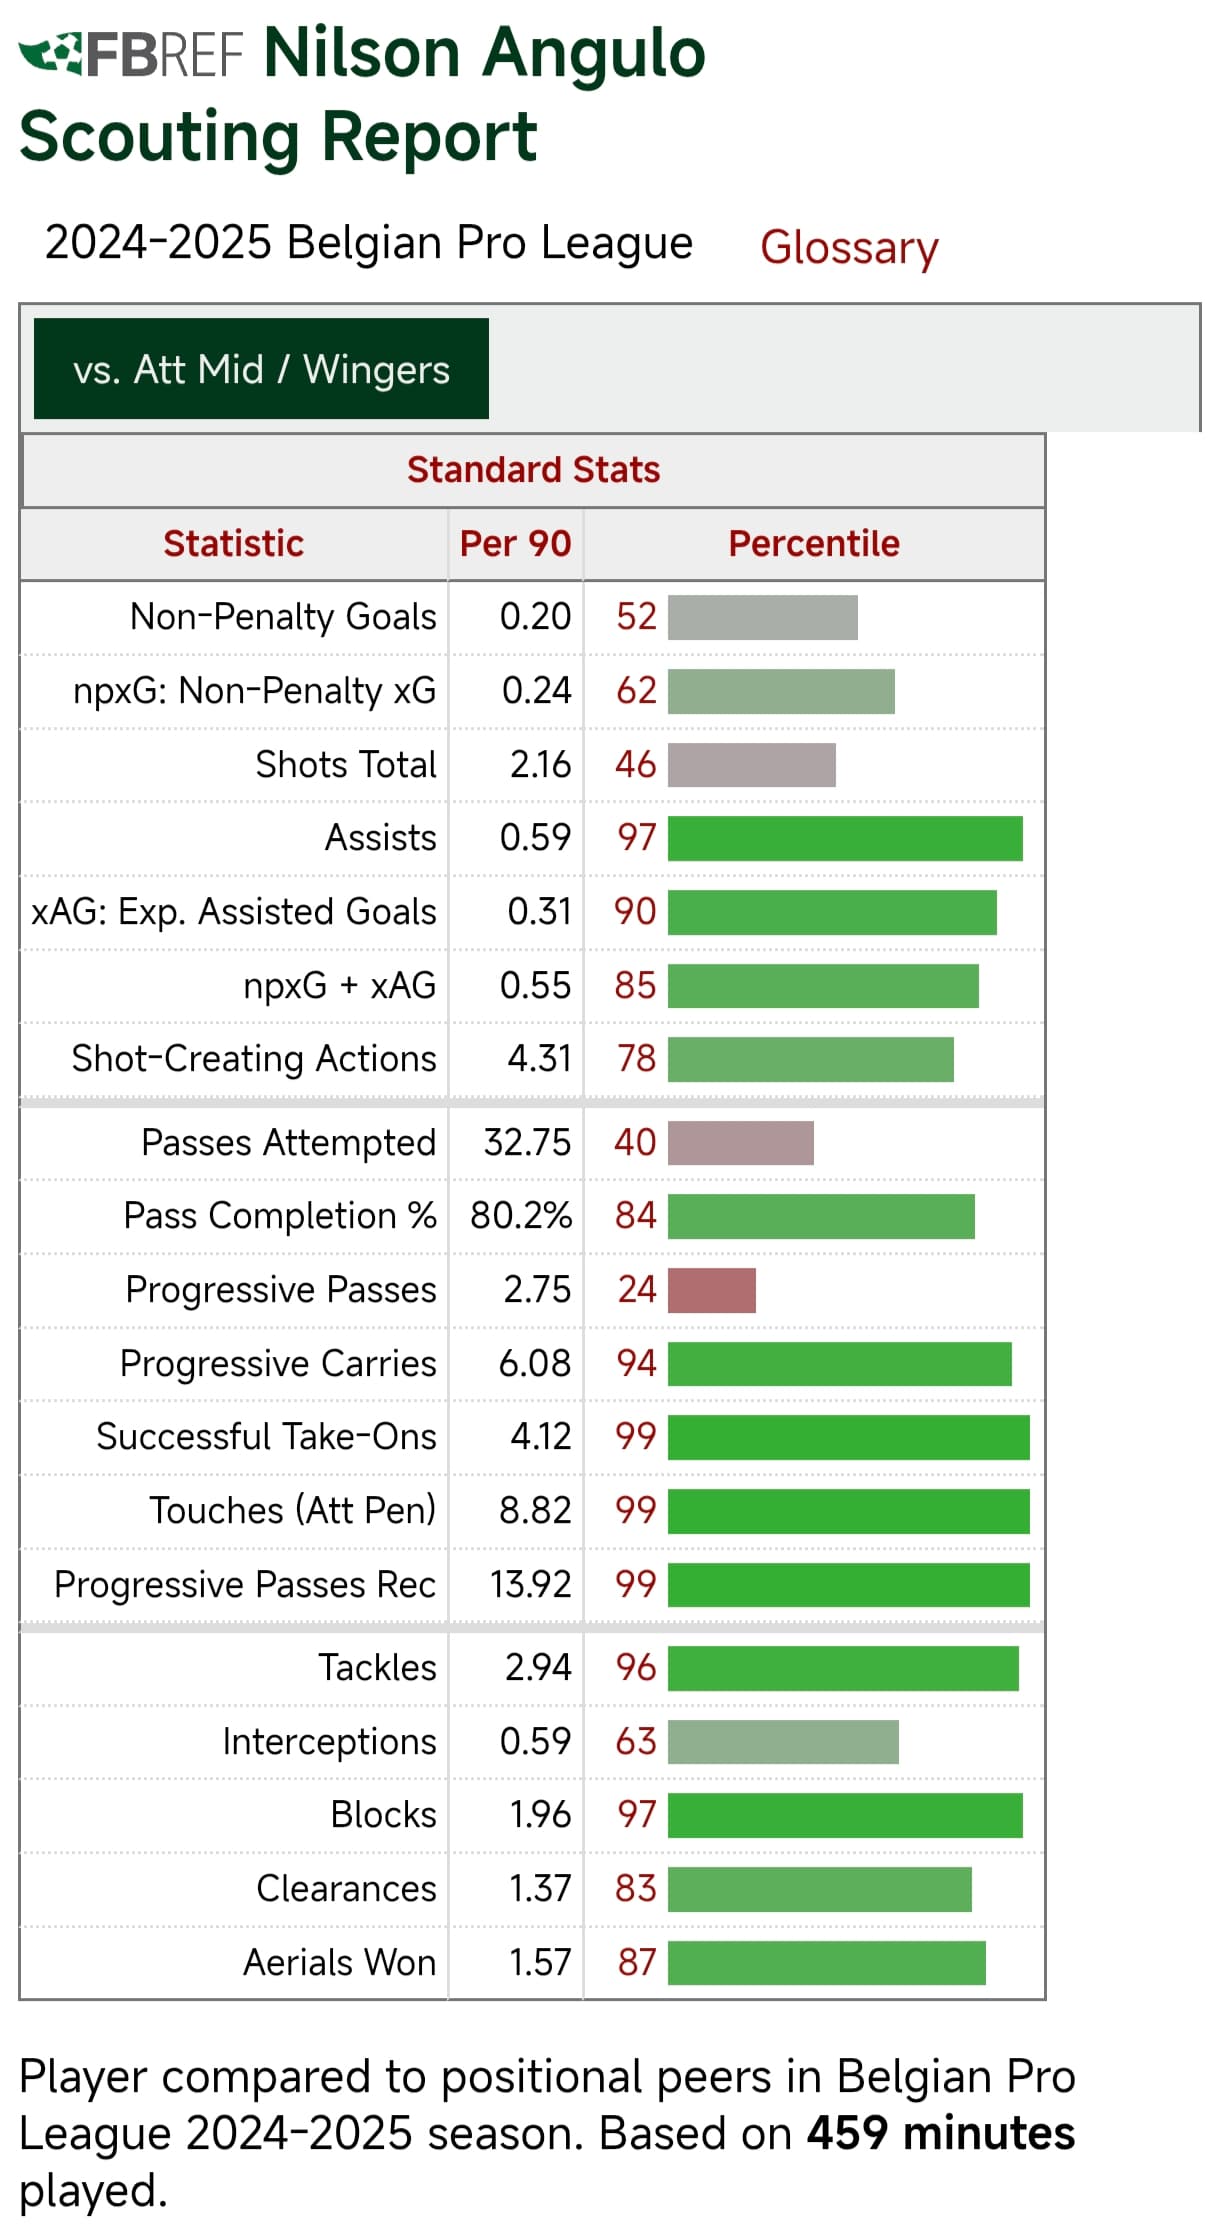1220x2224 pixels.
Task: Click the Progressive Carries value 6.08
Action: coord(535,1364)
